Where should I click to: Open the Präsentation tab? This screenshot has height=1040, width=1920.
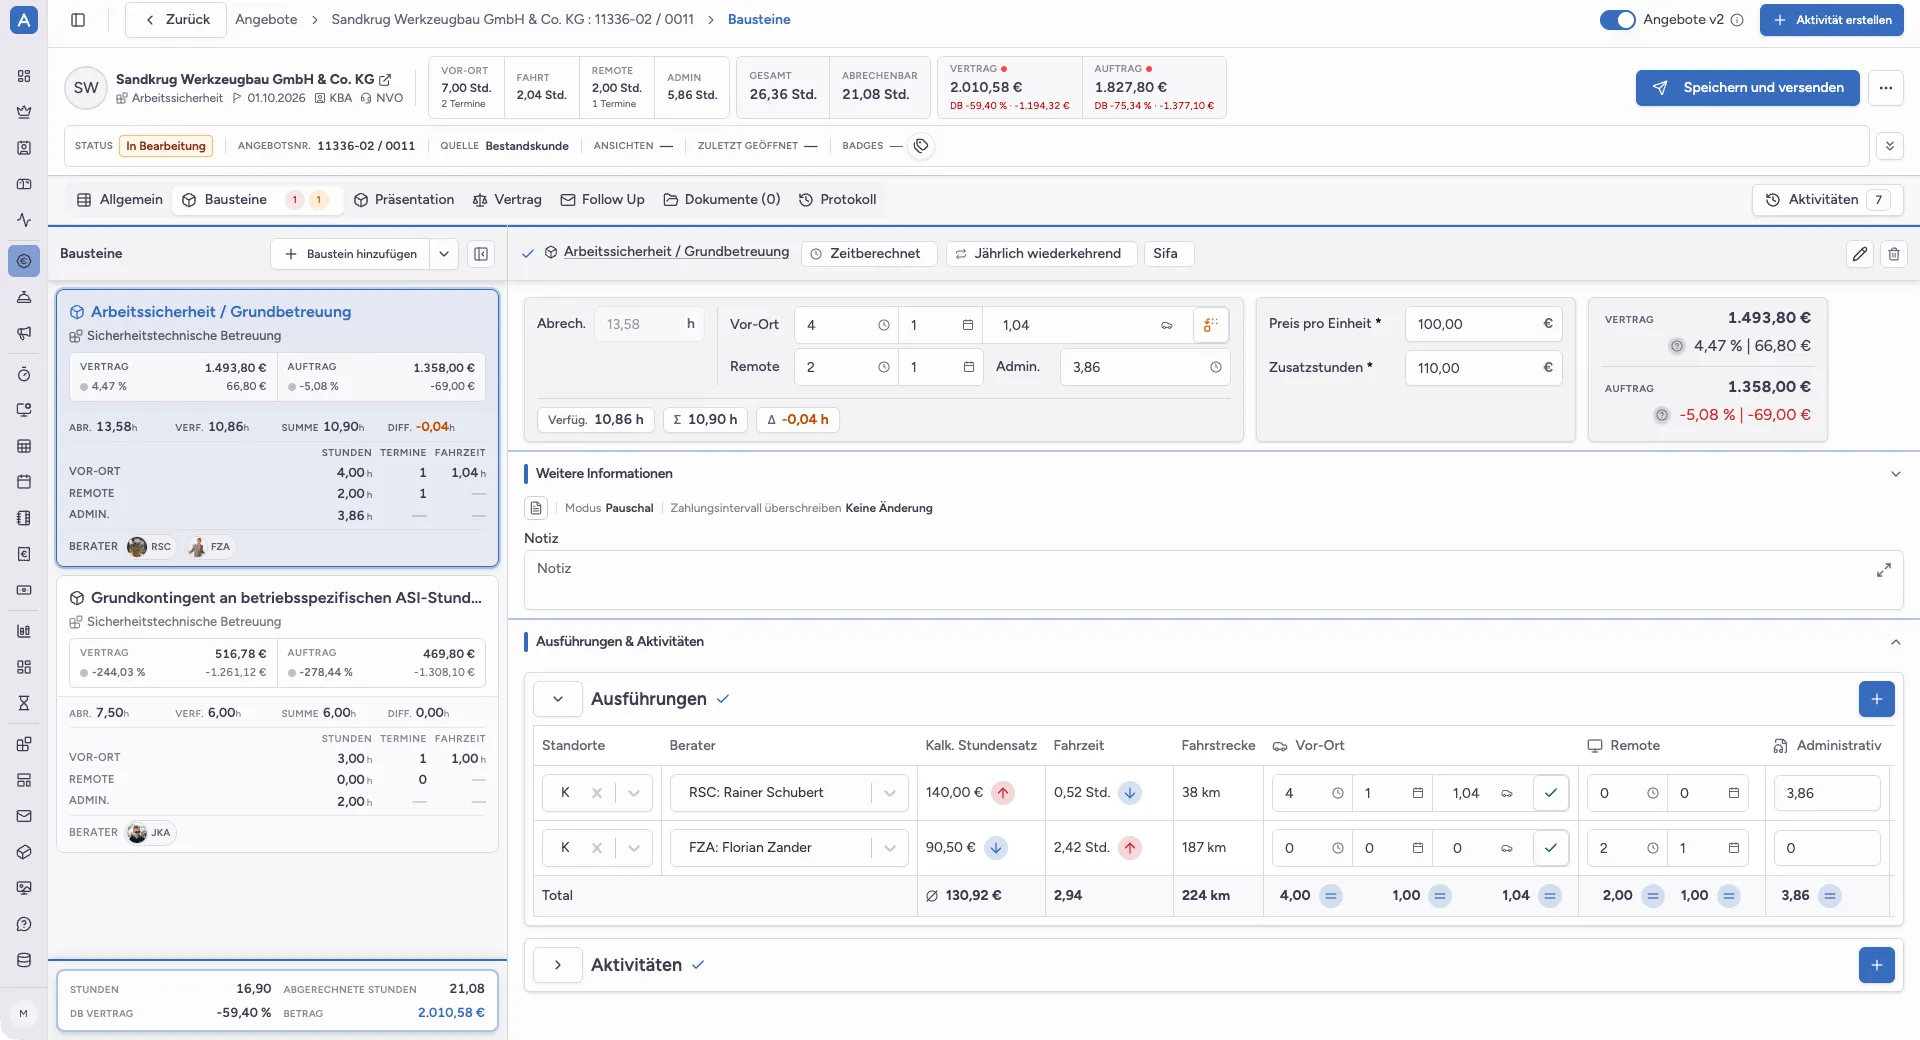[x=404, y=200]
